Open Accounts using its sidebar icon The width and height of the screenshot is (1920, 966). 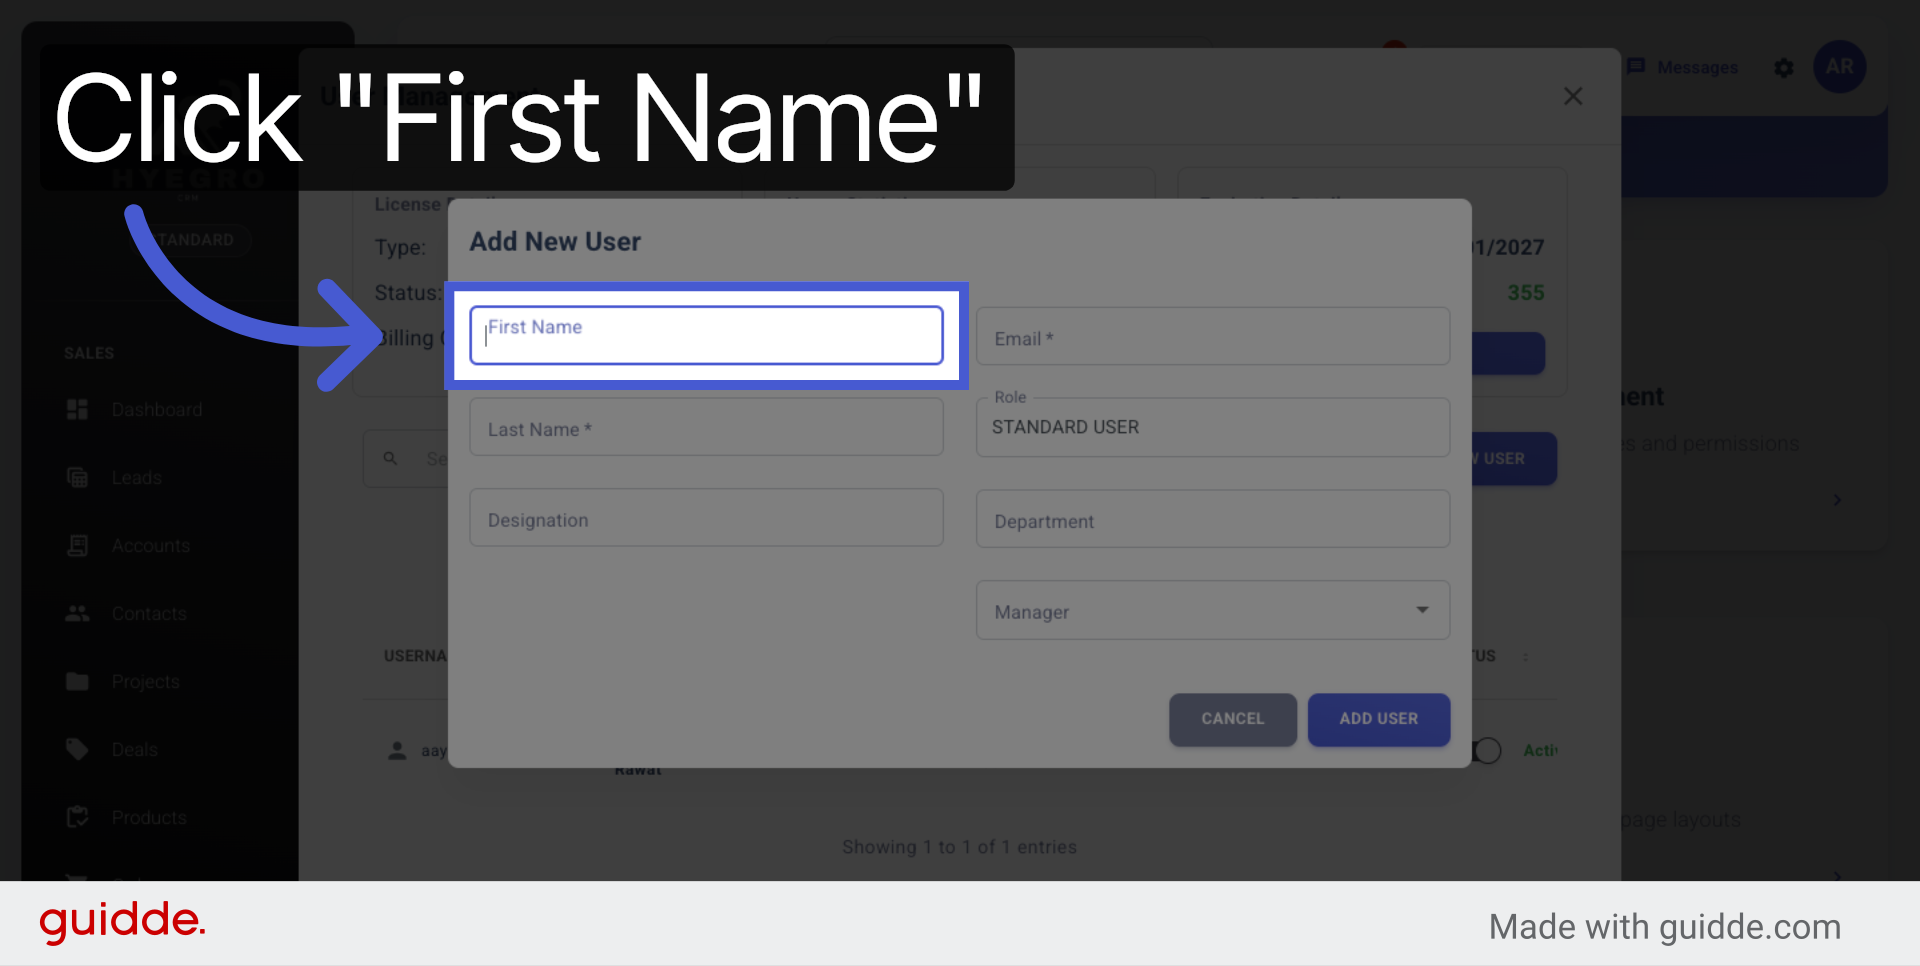77,545
